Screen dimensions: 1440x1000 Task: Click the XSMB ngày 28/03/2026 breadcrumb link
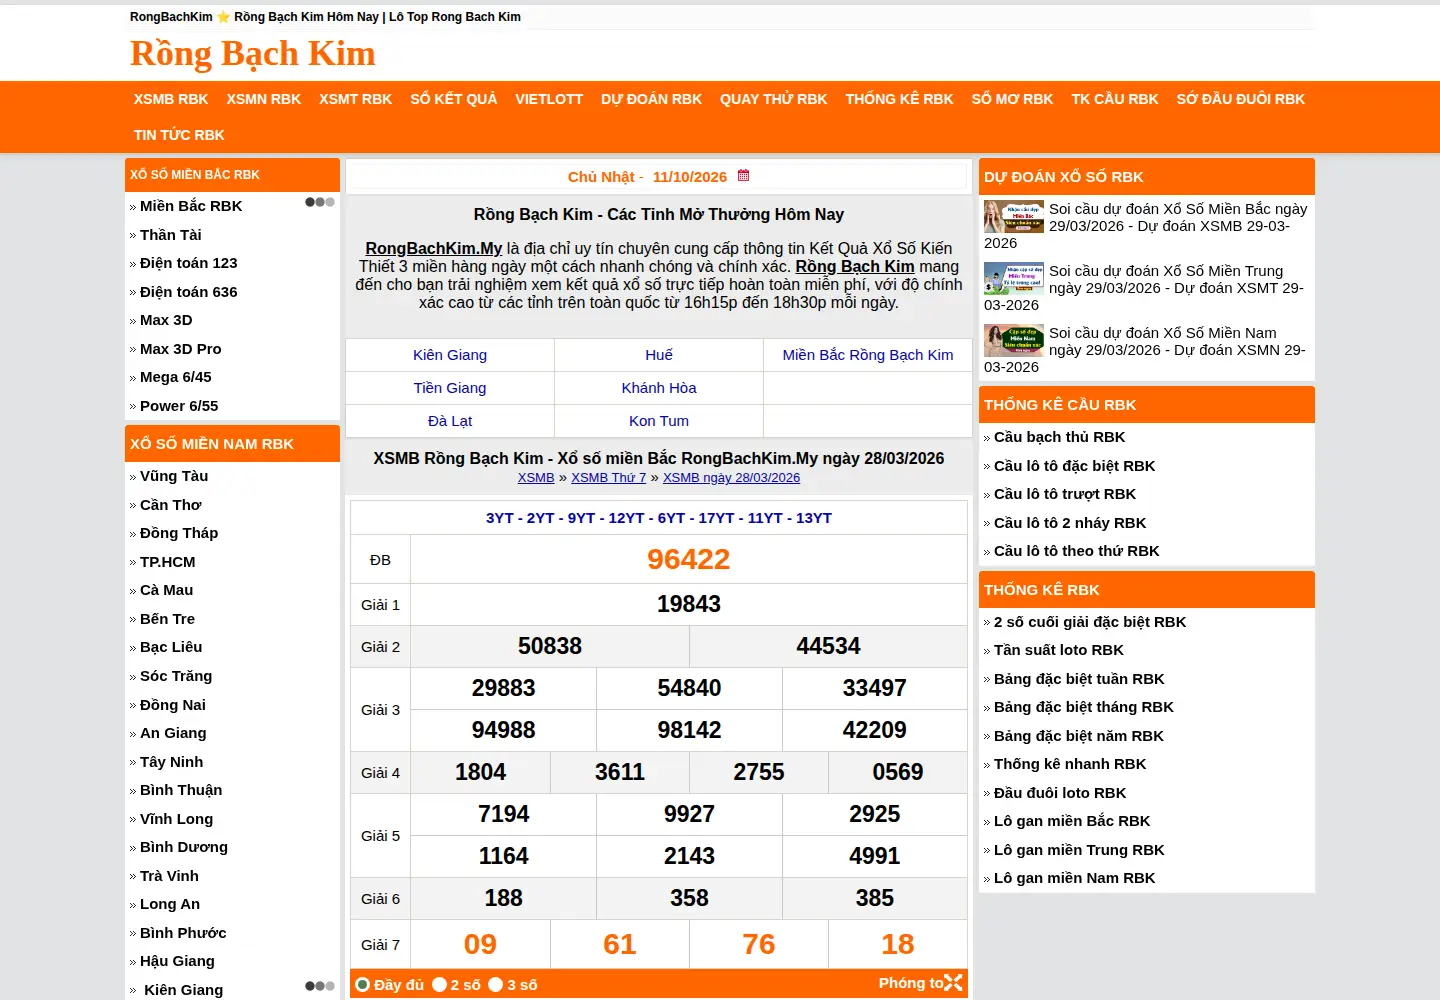pos(731,478)
